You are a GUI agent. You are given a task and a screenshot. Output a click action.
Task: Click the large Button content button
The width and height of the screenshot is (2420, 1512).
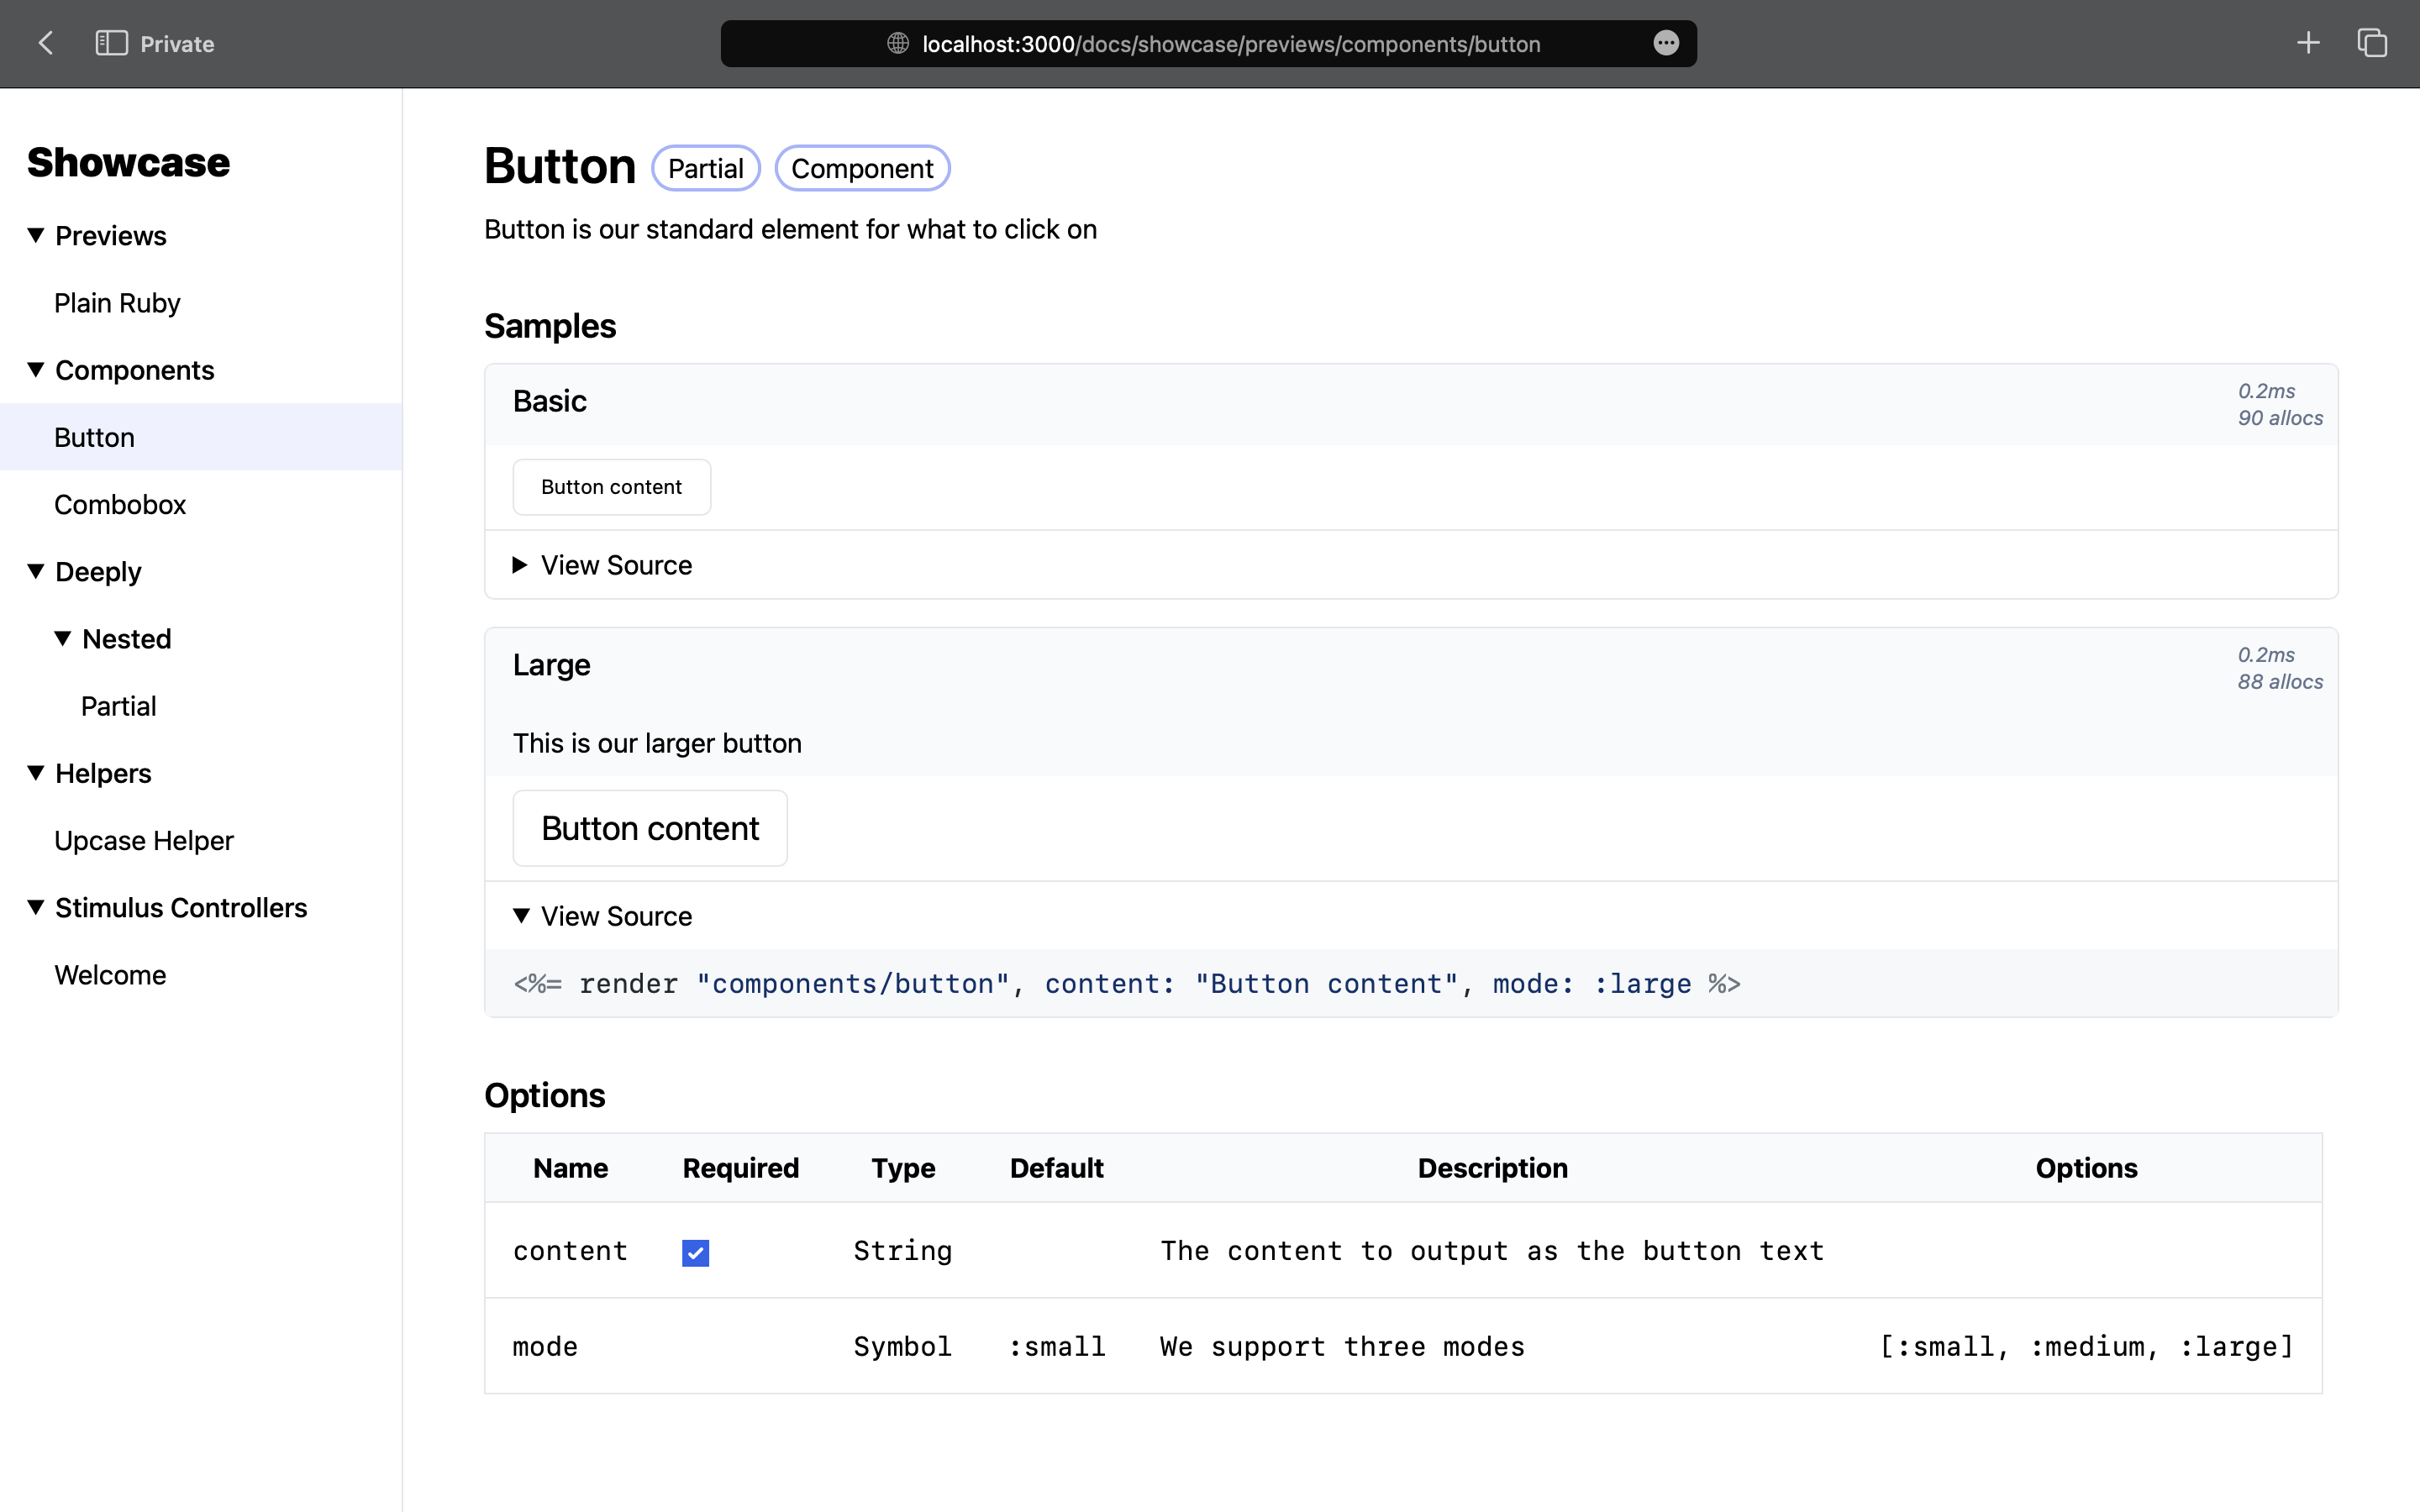click(x=650, y=828)
